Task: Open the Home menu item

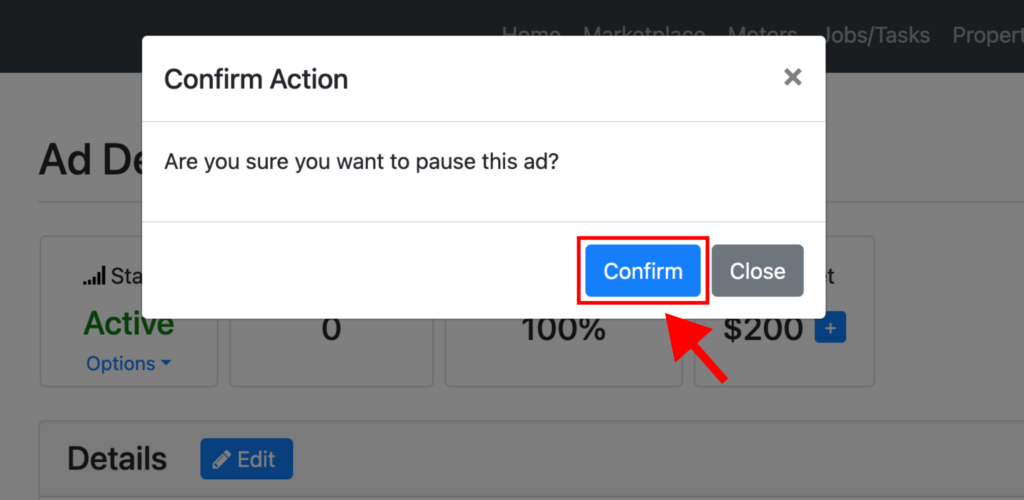Action: coord(531,35)
